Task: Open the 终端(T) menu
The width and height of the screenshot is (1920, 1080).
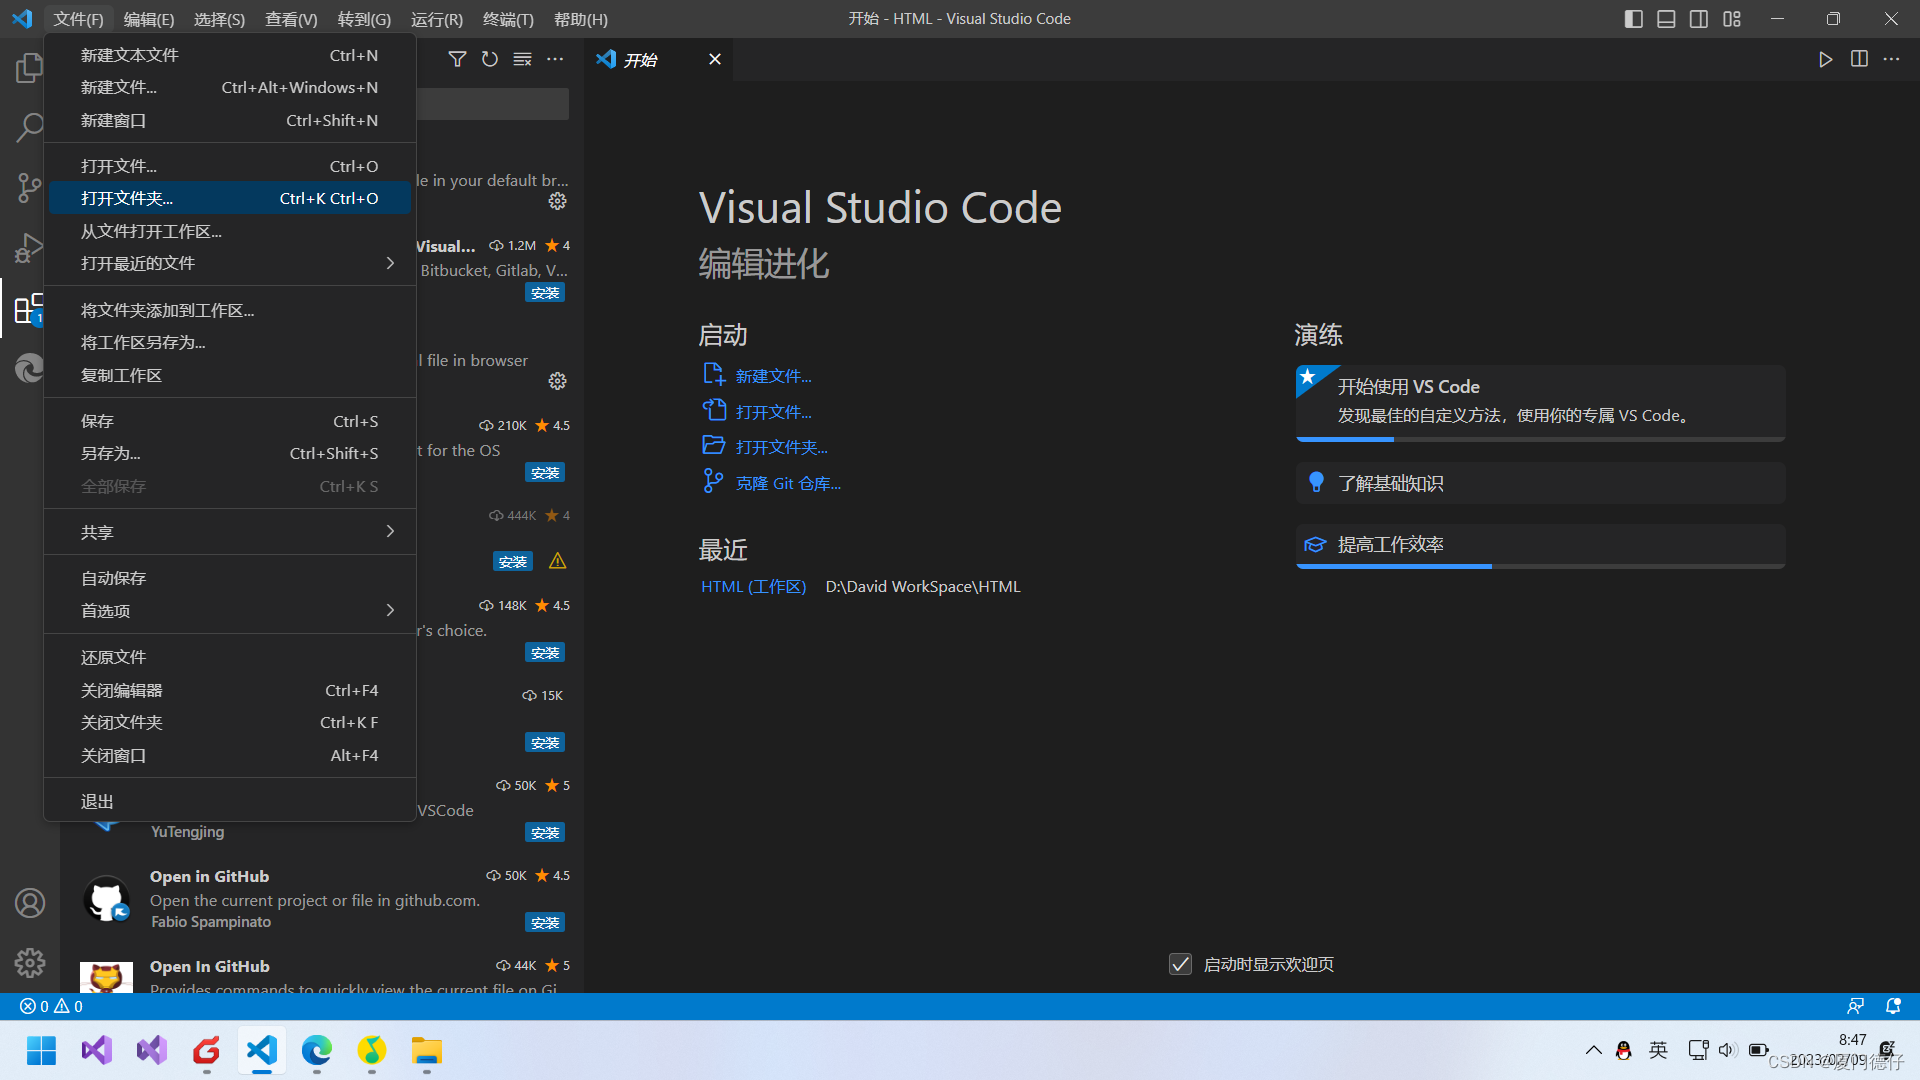Action: (x=508, y=19)
